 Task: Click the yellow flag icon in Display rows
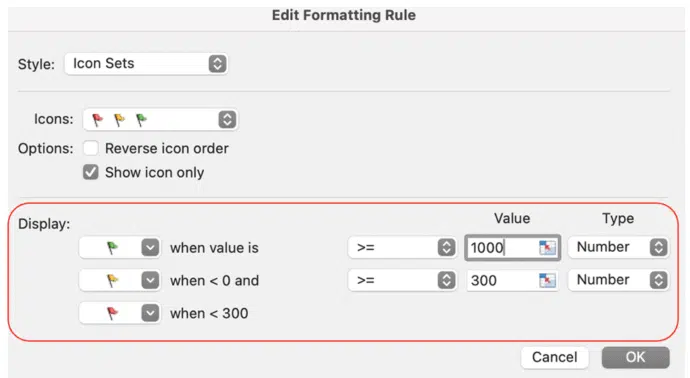click(113, 280)
